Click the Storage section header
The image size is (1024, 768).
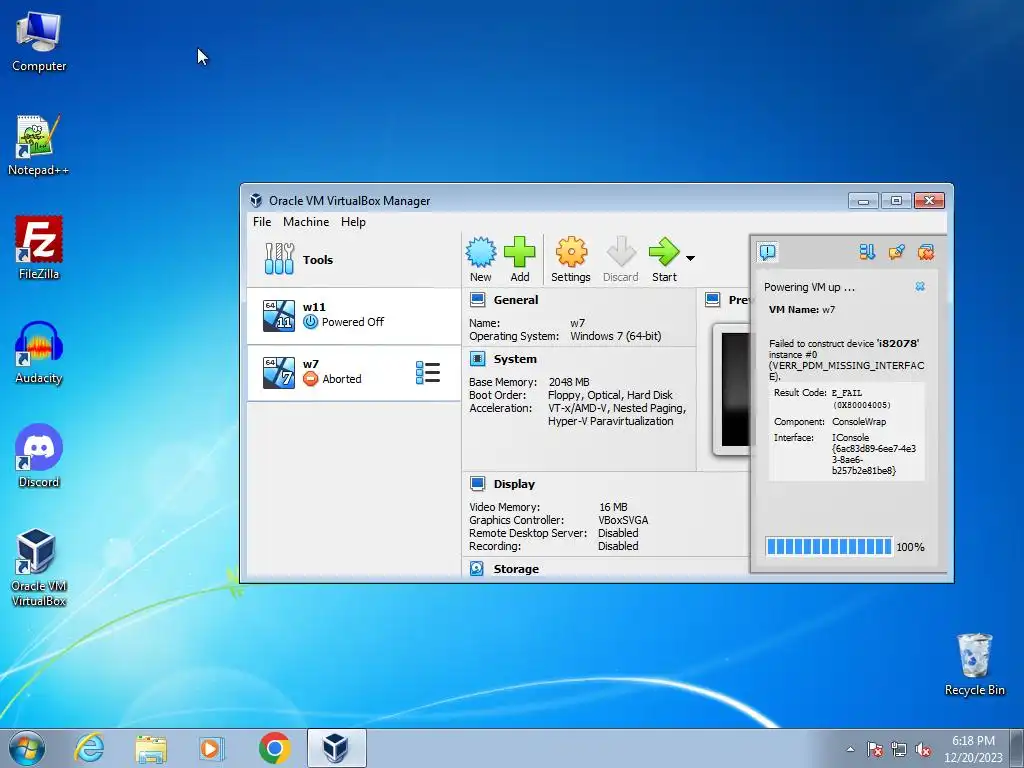click(516, 569)
